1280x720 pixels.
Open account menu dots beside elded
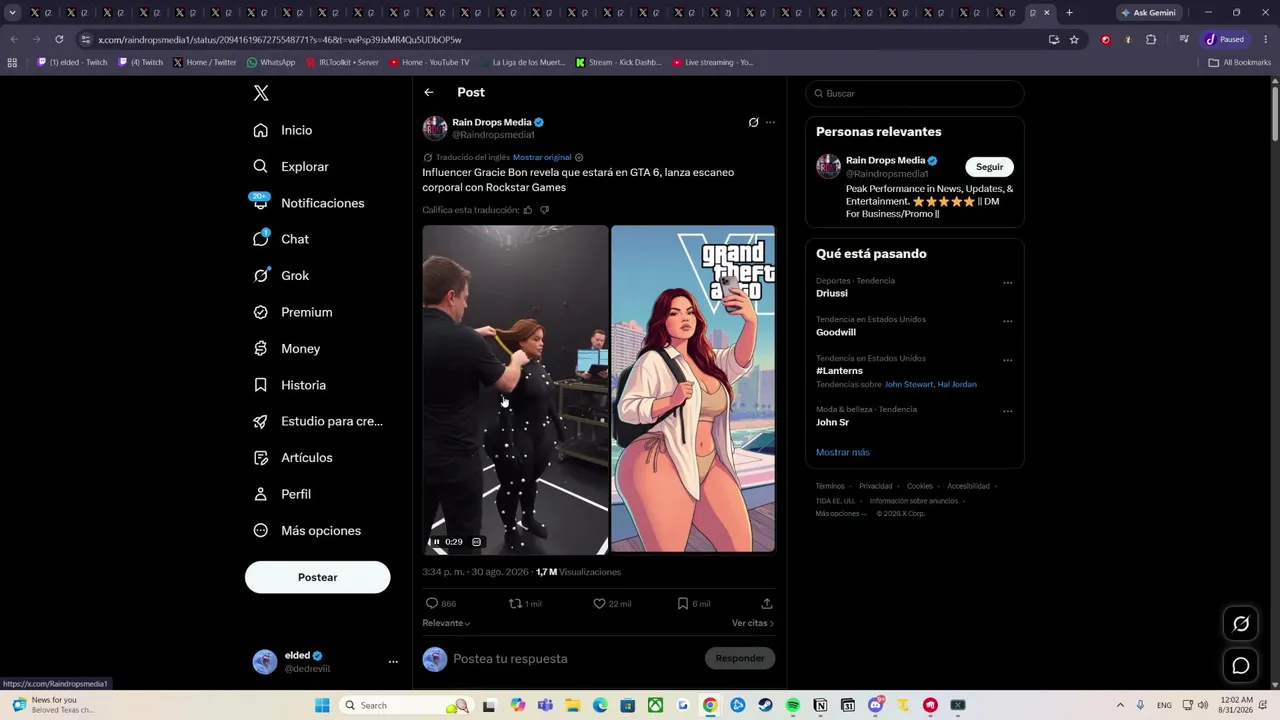pos(393,662)
